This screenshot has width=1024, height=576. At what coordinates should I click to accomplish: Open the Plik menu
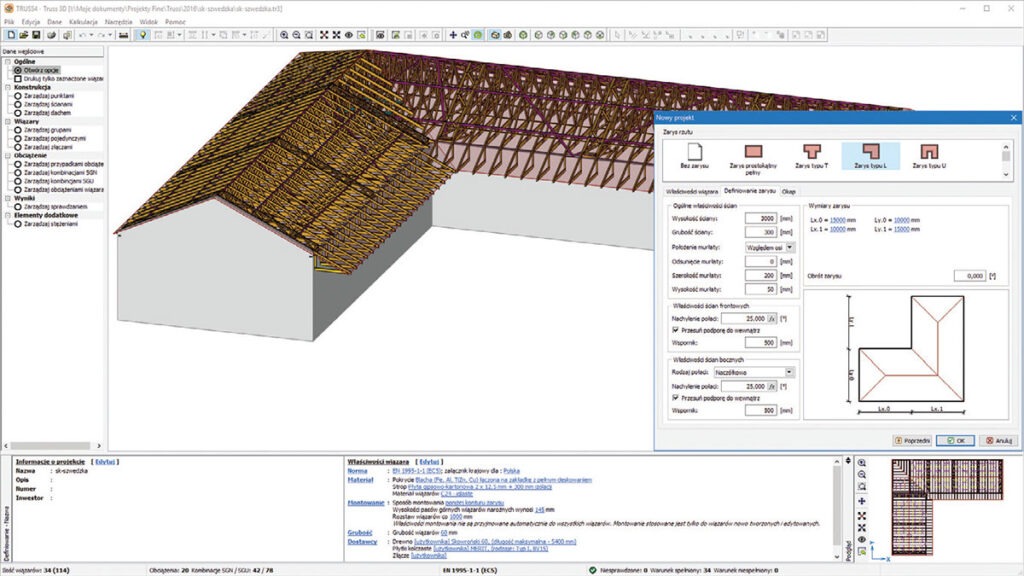click(9, 22)
